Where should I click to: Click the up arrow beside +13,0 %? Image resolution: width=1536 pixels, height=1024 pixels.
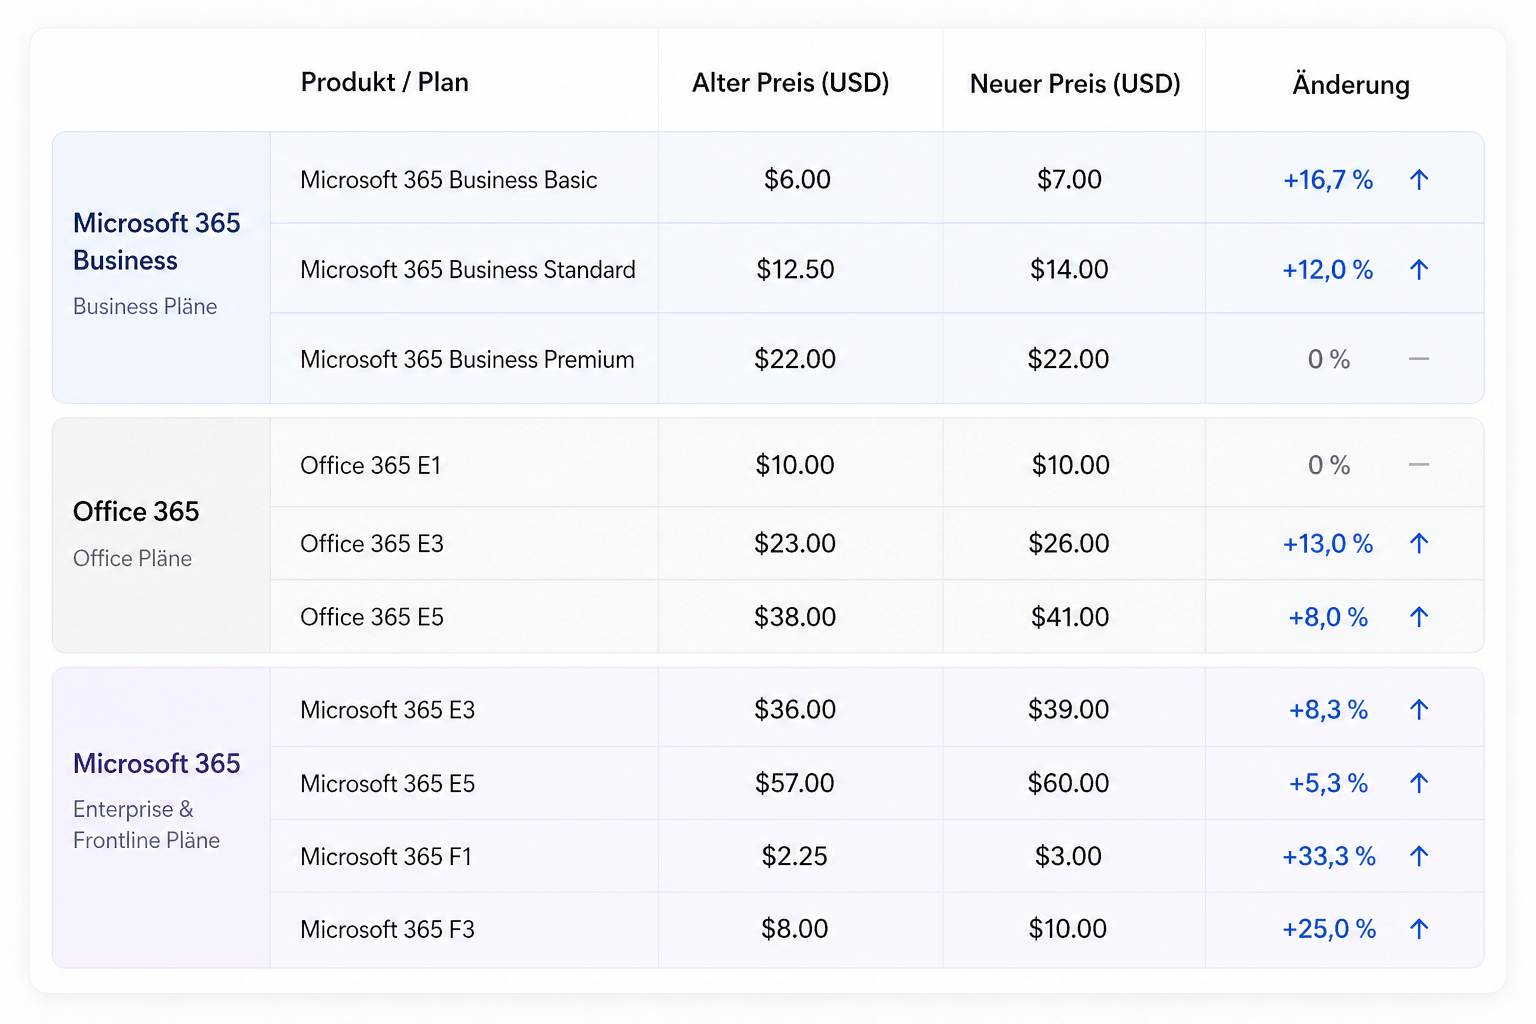[1418, 544]
